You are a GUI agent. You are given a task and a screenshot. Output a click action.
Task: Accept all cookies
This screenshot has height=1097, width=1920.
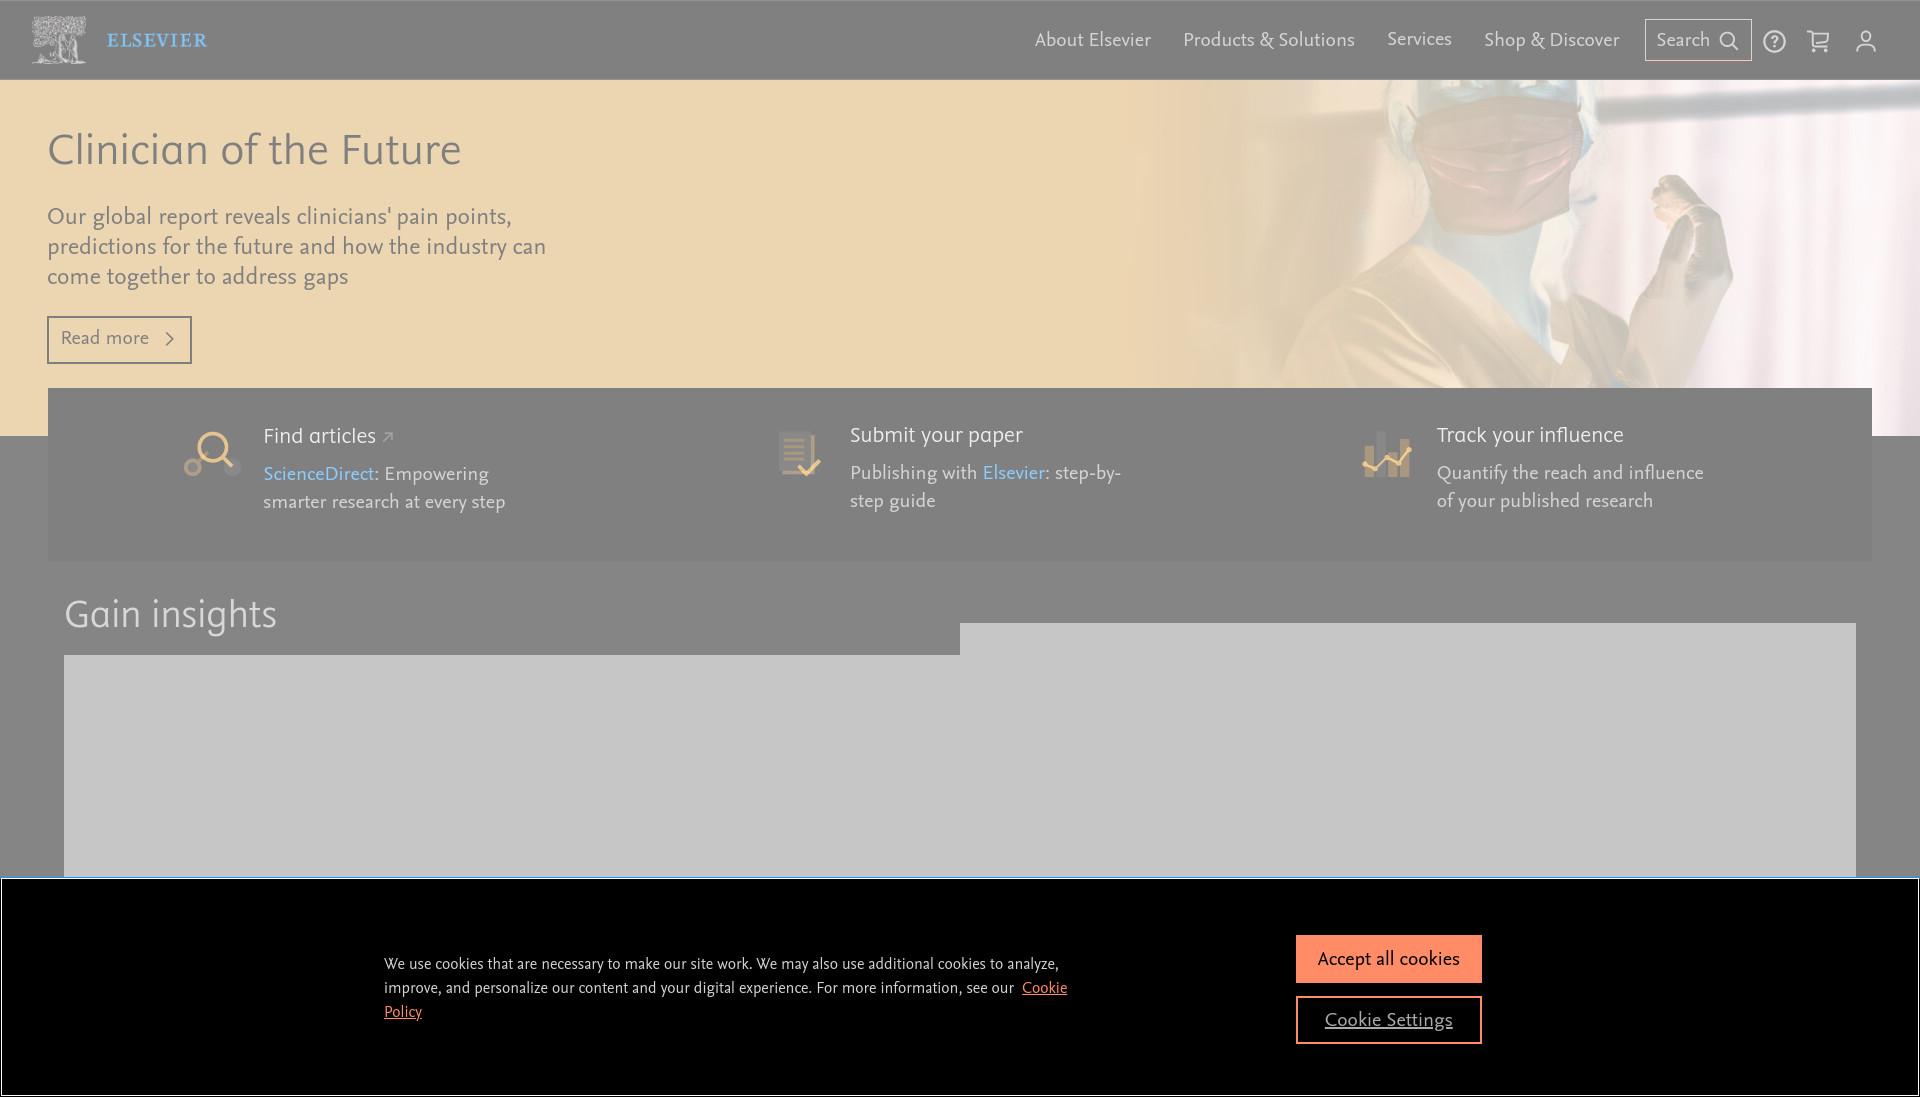pos(1388,959)
